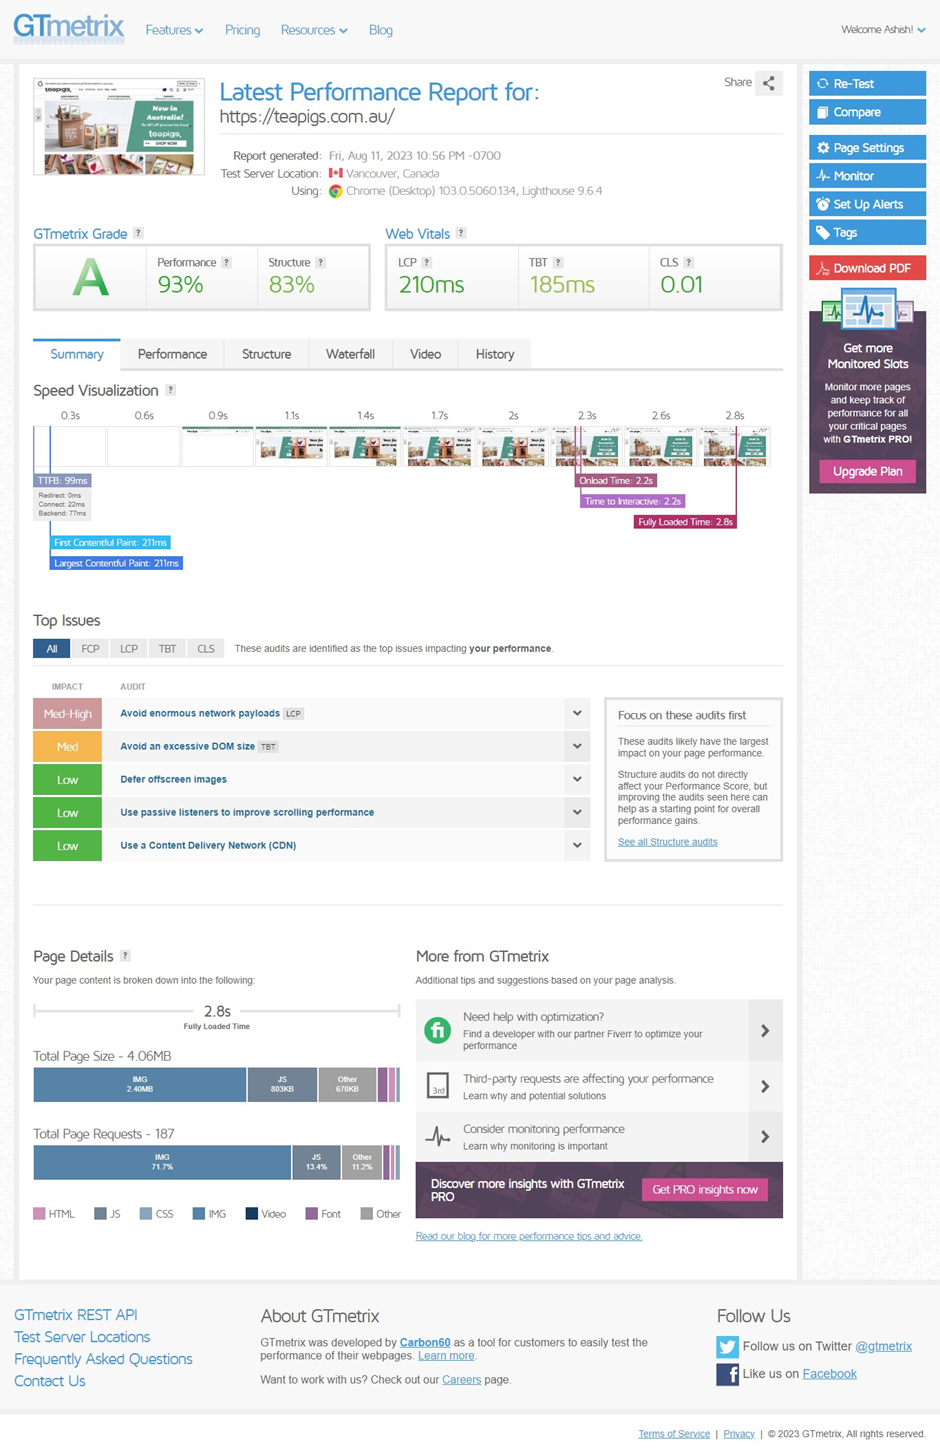The width and height of the screenshot is (940, 1453).
Task: Click the help icon beside Page Details
Action: [125, 956]
